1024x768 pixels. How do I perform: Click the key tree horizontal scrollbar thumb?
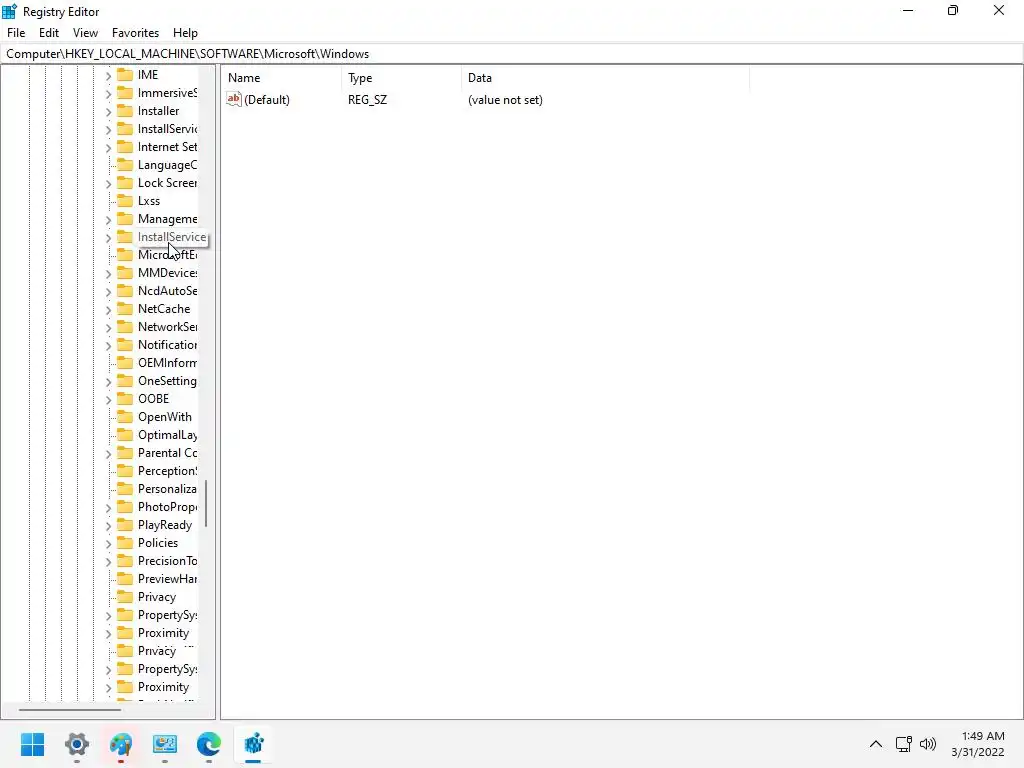70,709
